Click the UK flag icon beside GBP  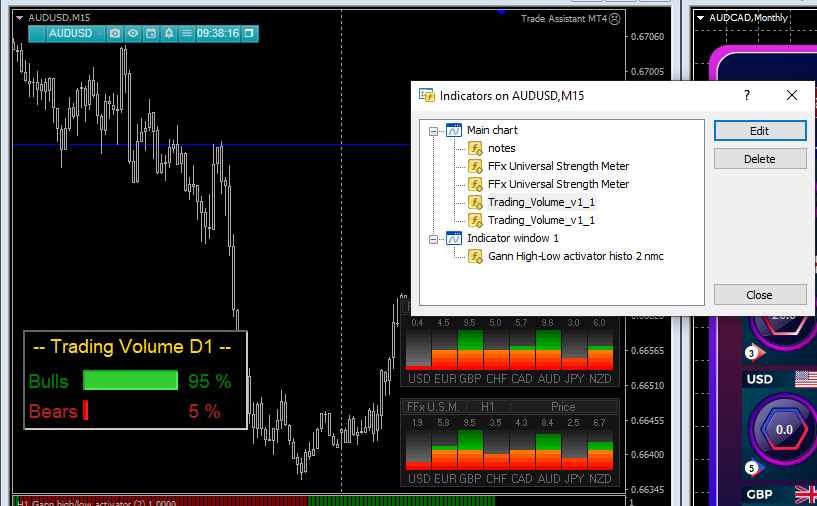[806, 494]
